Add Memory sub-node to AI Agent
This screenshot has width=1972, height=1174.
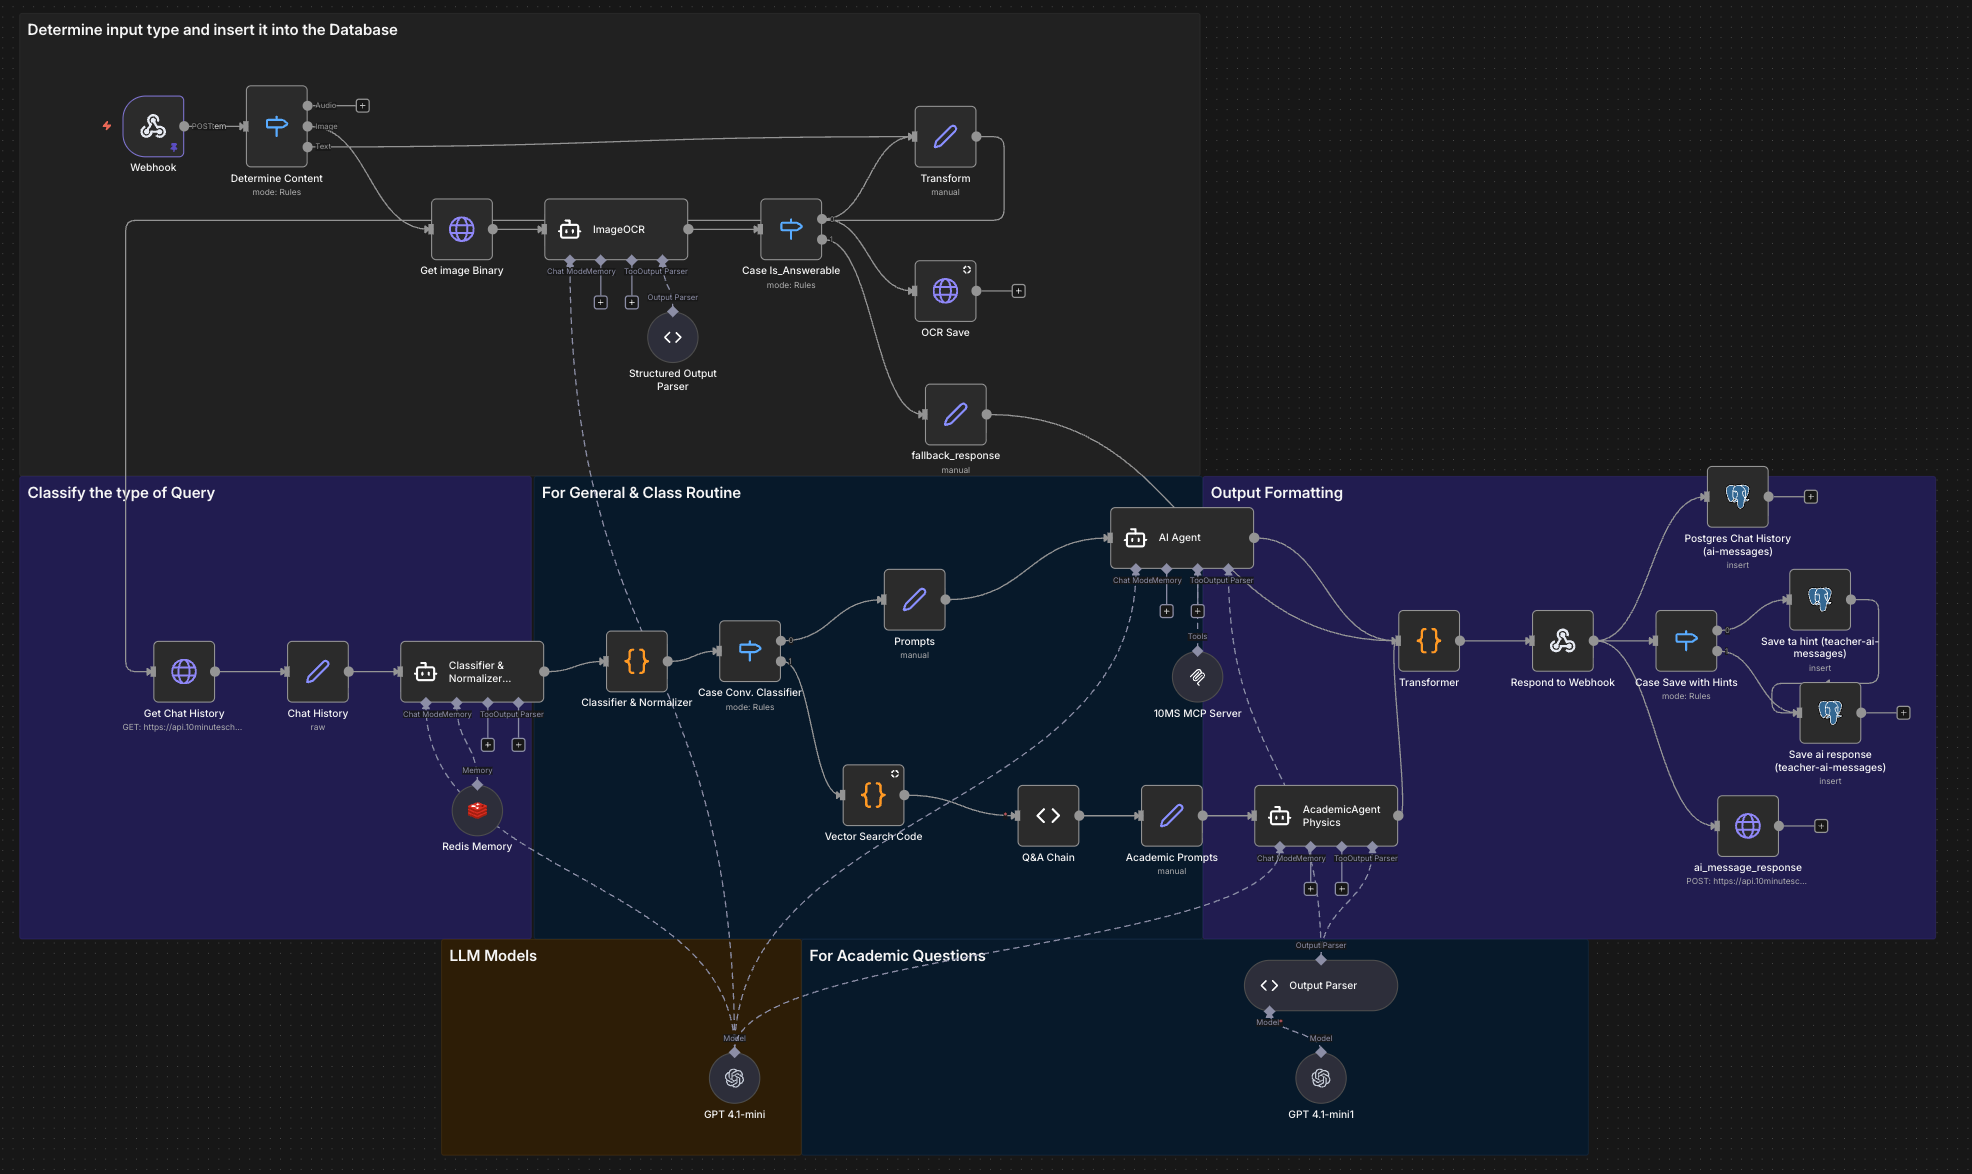(x=1166, y=611)
